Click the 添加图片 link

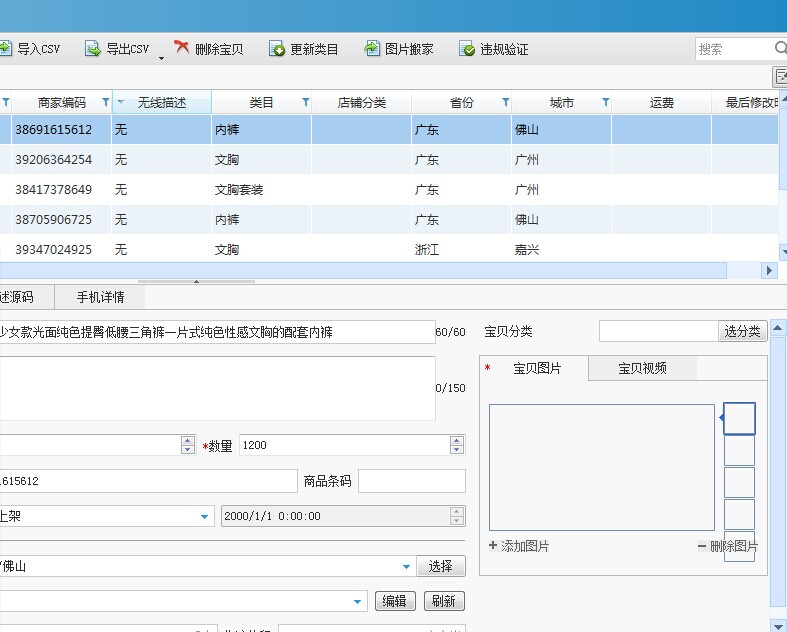pos(519,546)
